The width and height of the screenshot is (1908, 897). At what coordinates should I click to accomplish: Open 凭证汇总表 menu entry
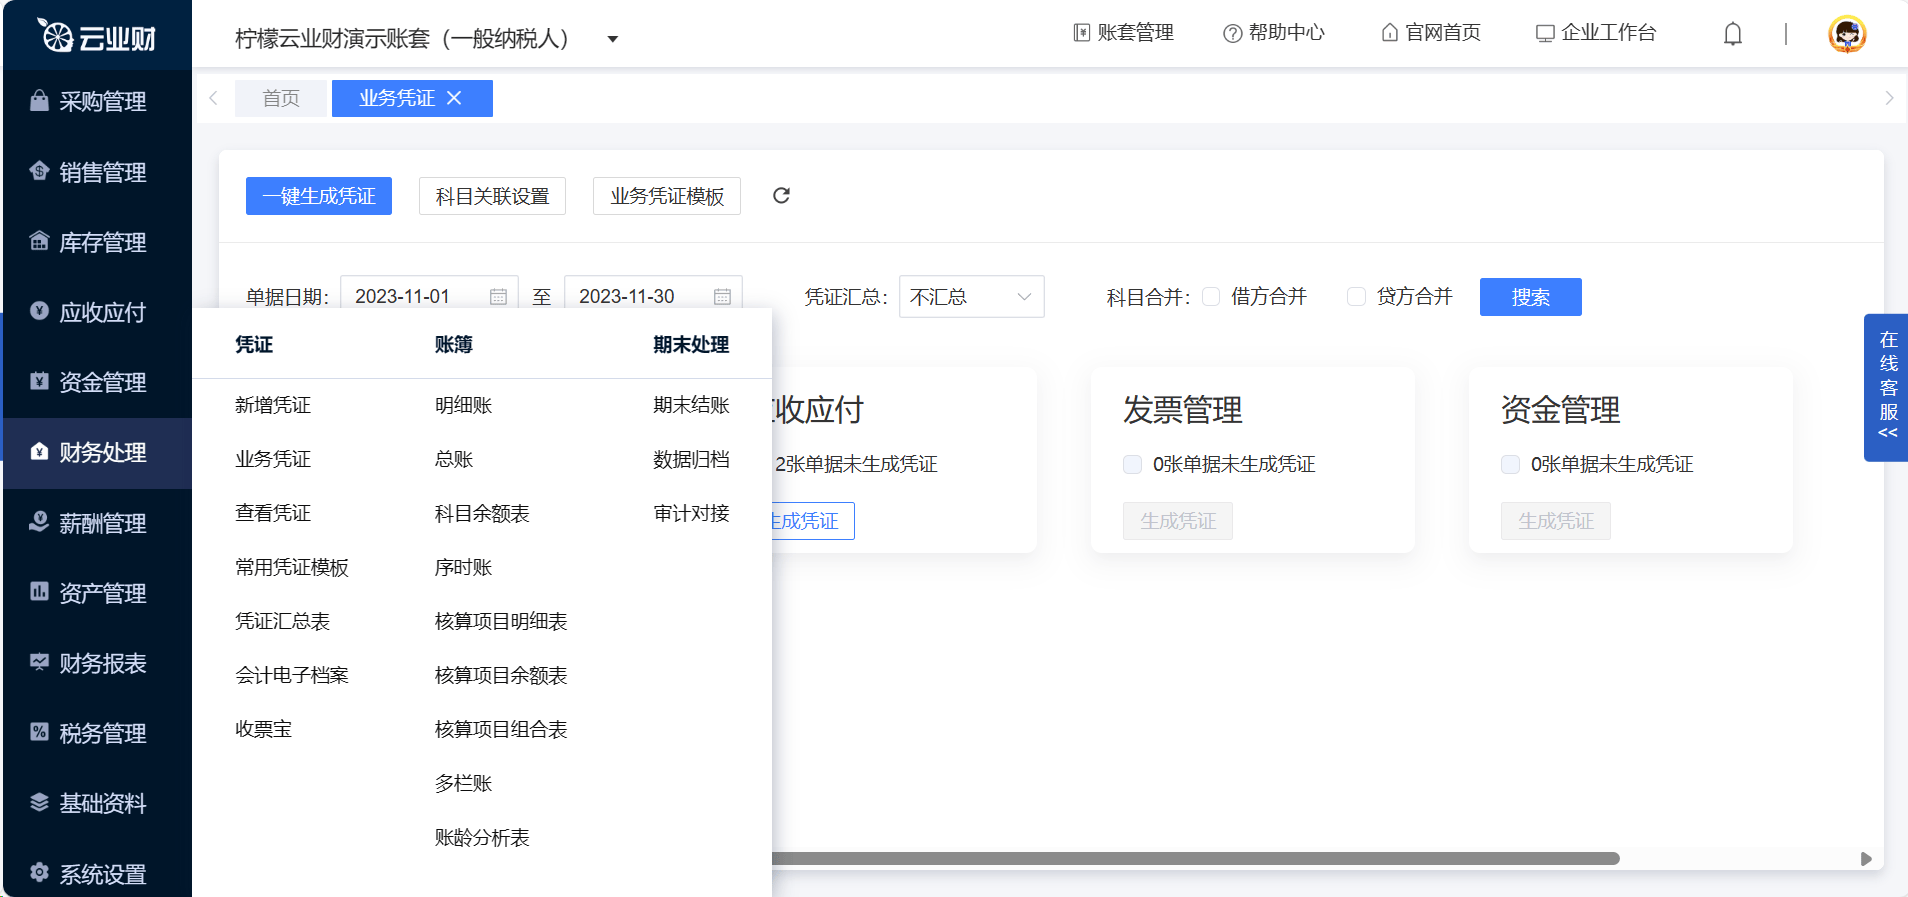coord(283,621)
